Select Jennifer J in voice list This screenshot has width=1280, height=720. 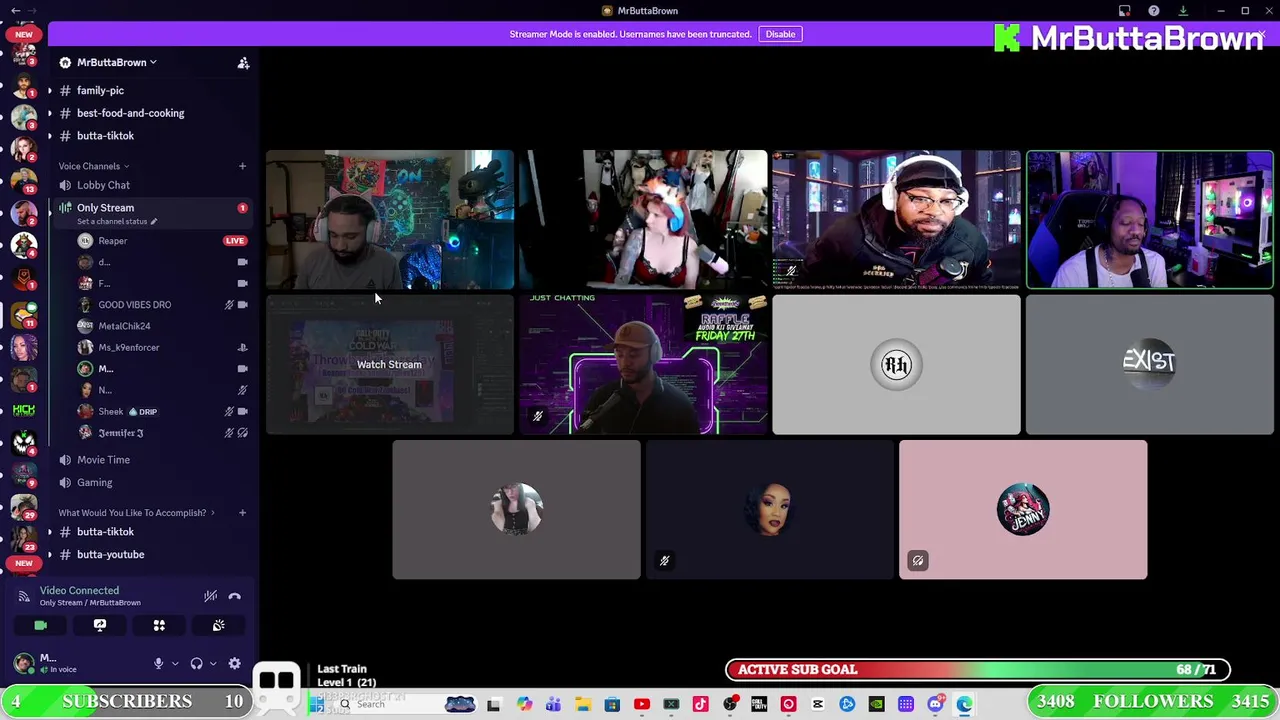pos(120,433)
